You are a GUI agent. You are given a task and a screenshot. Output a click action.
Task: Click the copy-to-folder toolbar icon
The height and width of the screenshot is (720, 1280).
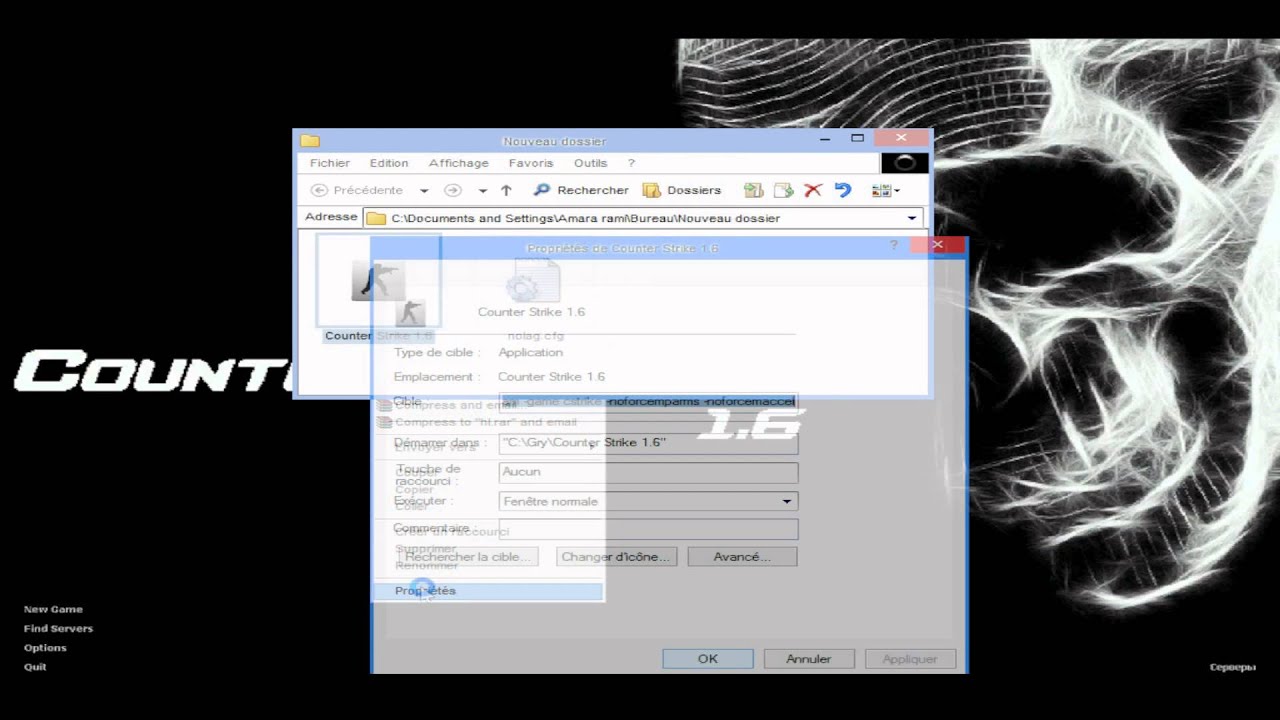point(784,190)
